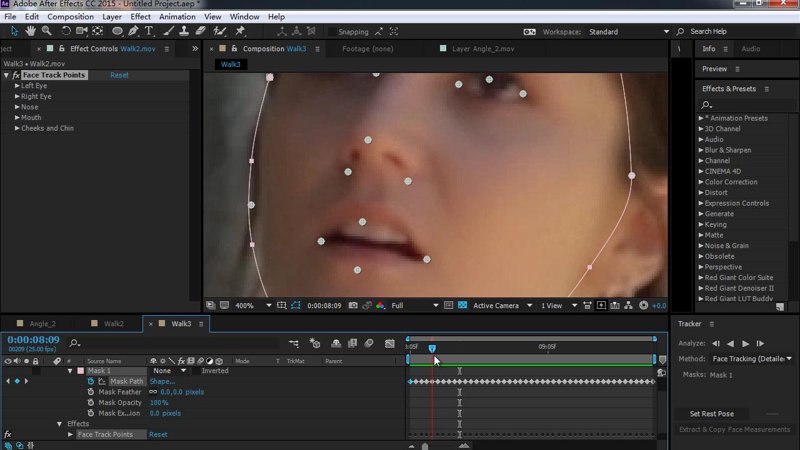Open the Layer menu
This screenshot has width=800, height=450.
[112, 17]
